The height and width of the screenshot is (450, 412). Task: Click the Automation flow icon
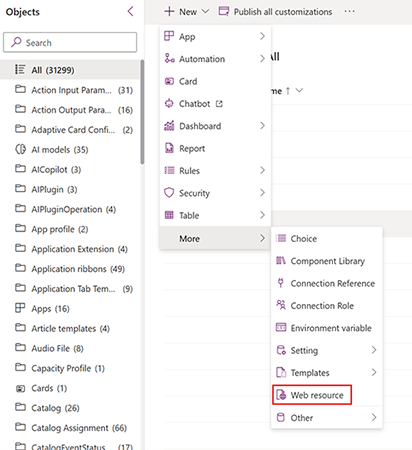pos(169,58)
